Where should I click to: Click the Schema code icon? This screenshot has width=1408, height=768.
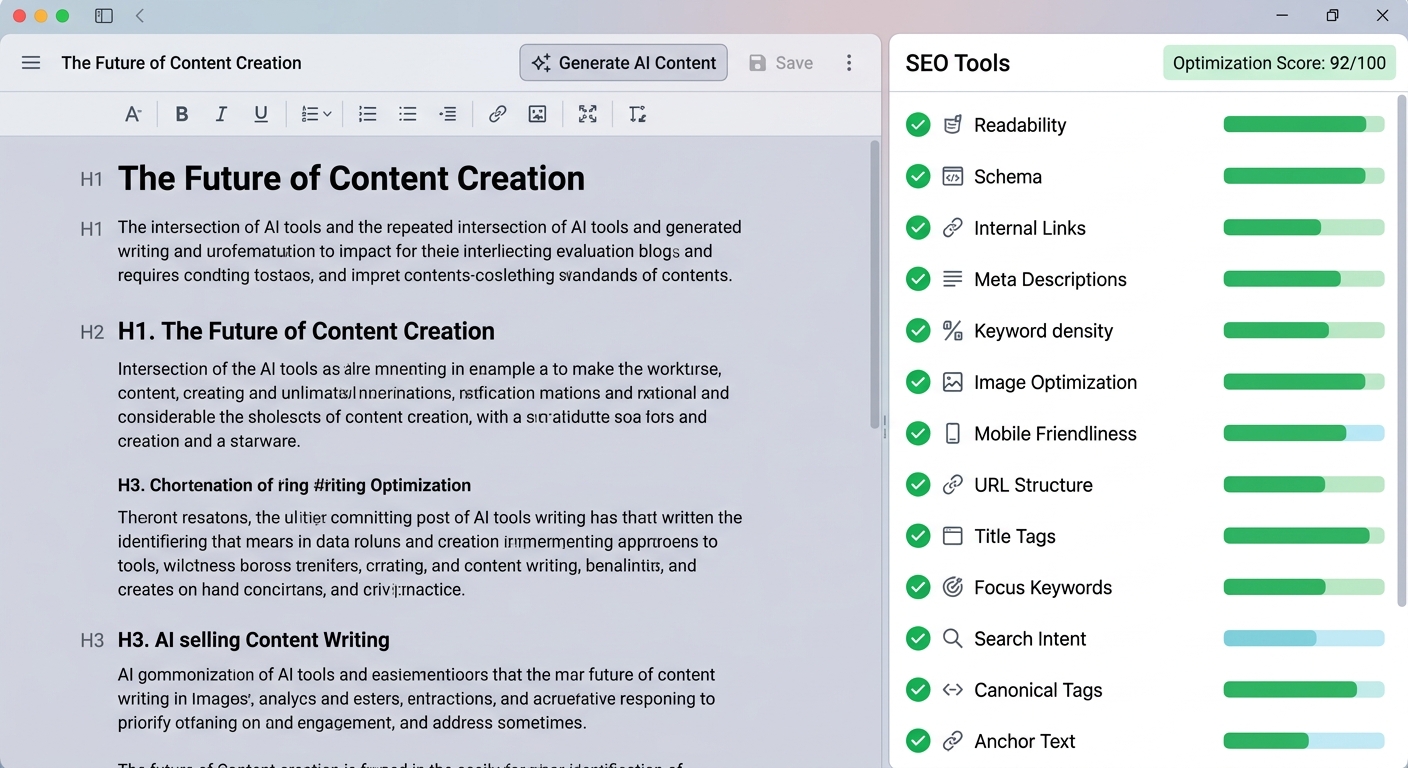[953, 176]
